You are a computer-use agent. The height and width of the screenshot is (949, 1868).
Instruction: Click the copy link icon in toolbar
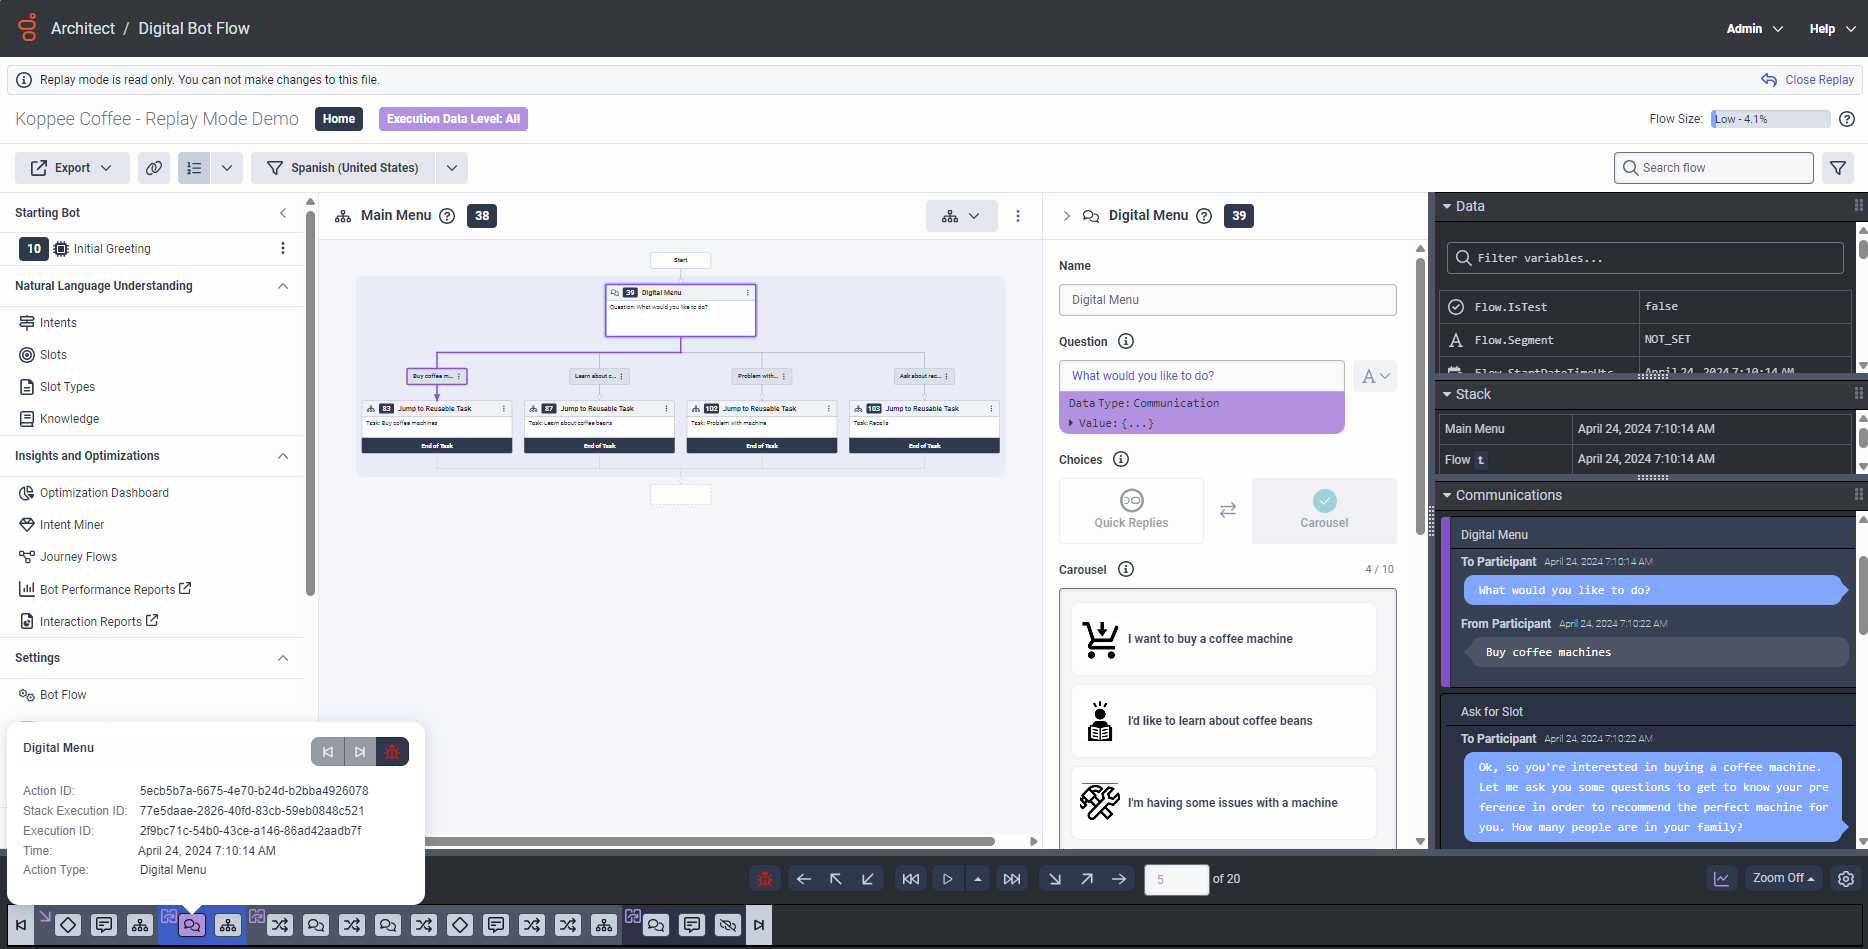(154, 168)
